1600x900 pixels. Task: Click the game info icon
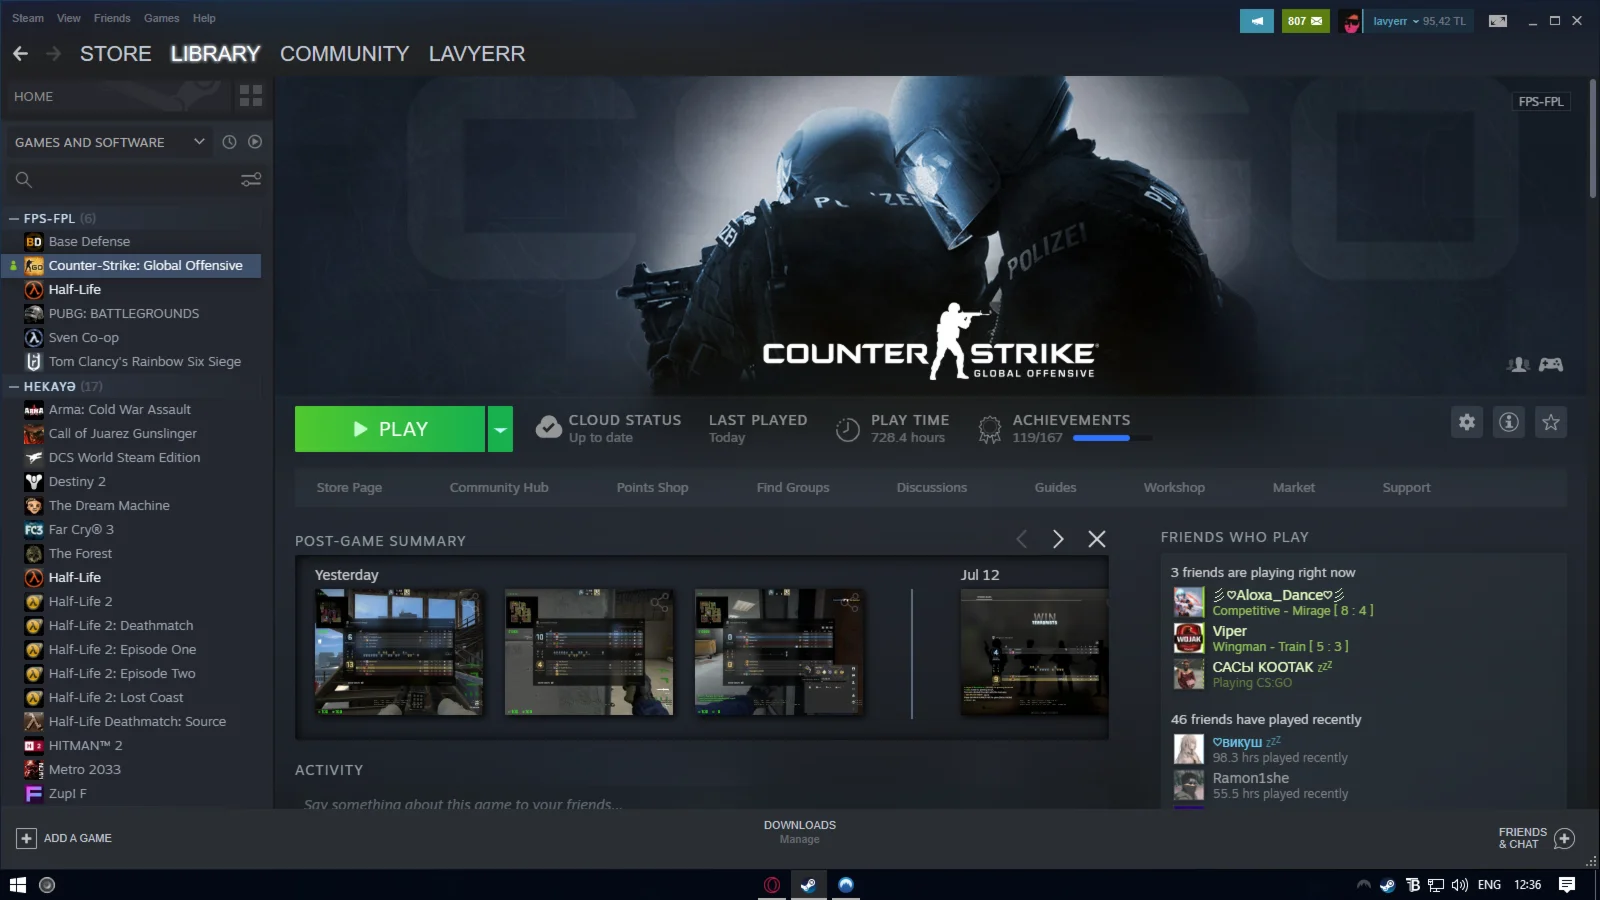point(1509,422)
